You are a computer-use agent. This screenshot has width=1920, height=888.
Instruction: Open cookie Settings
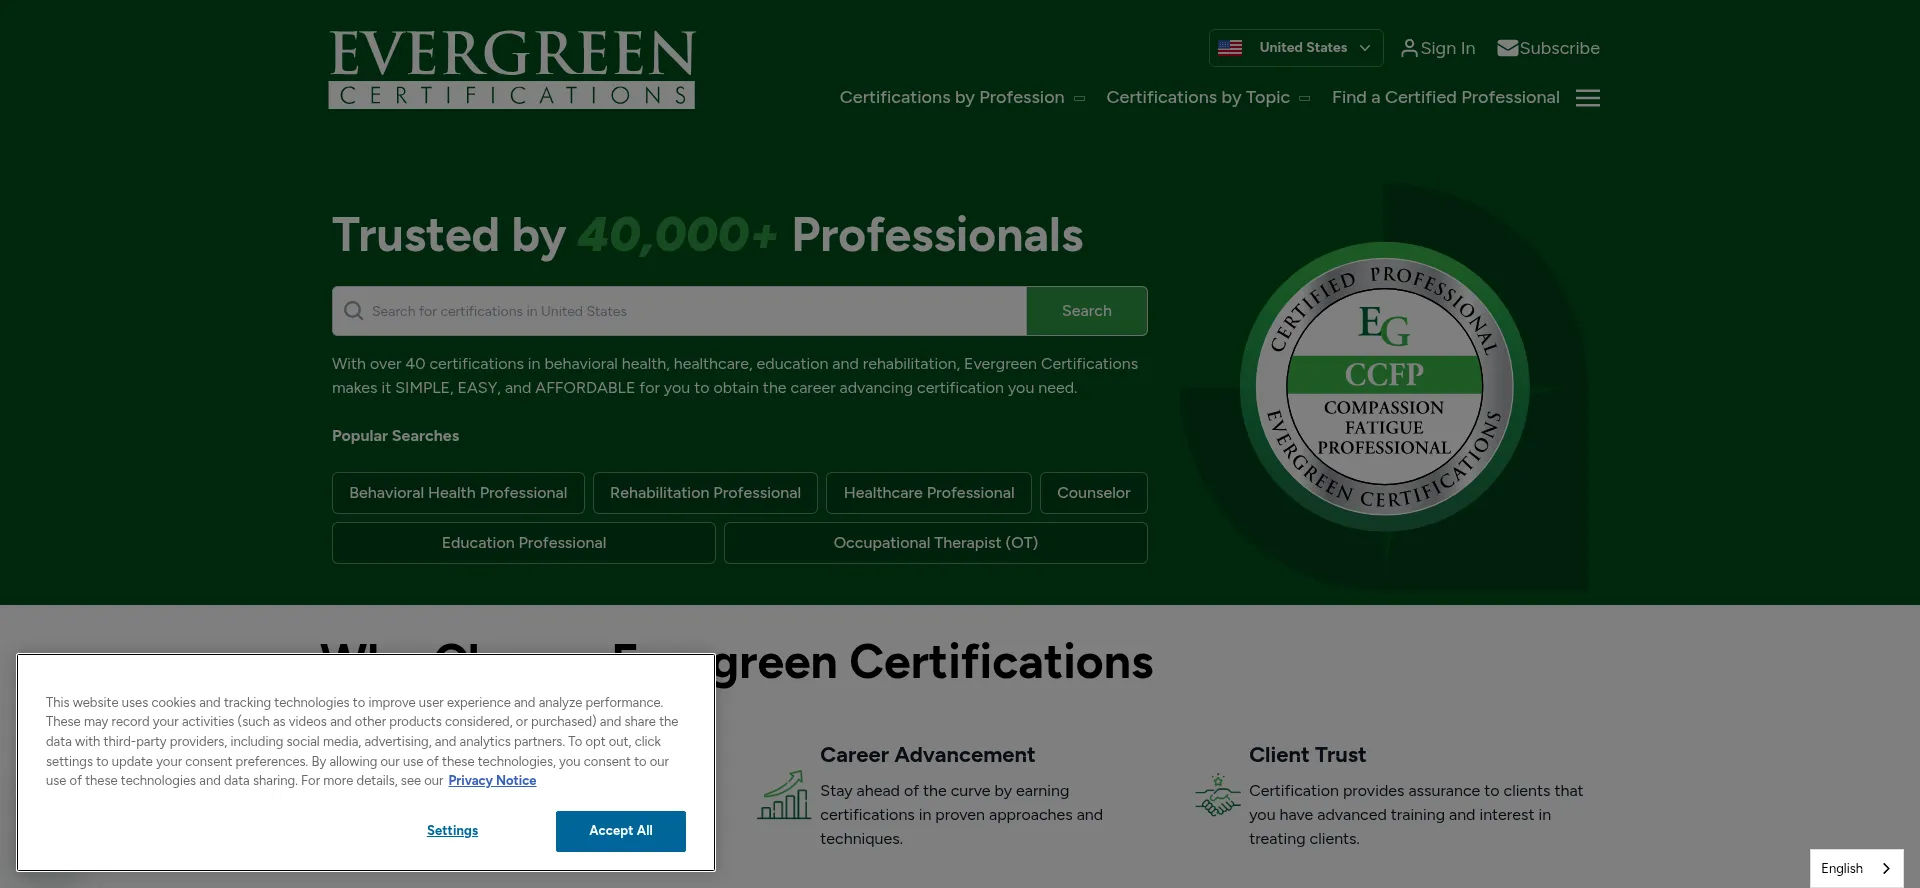coord(452,831)
